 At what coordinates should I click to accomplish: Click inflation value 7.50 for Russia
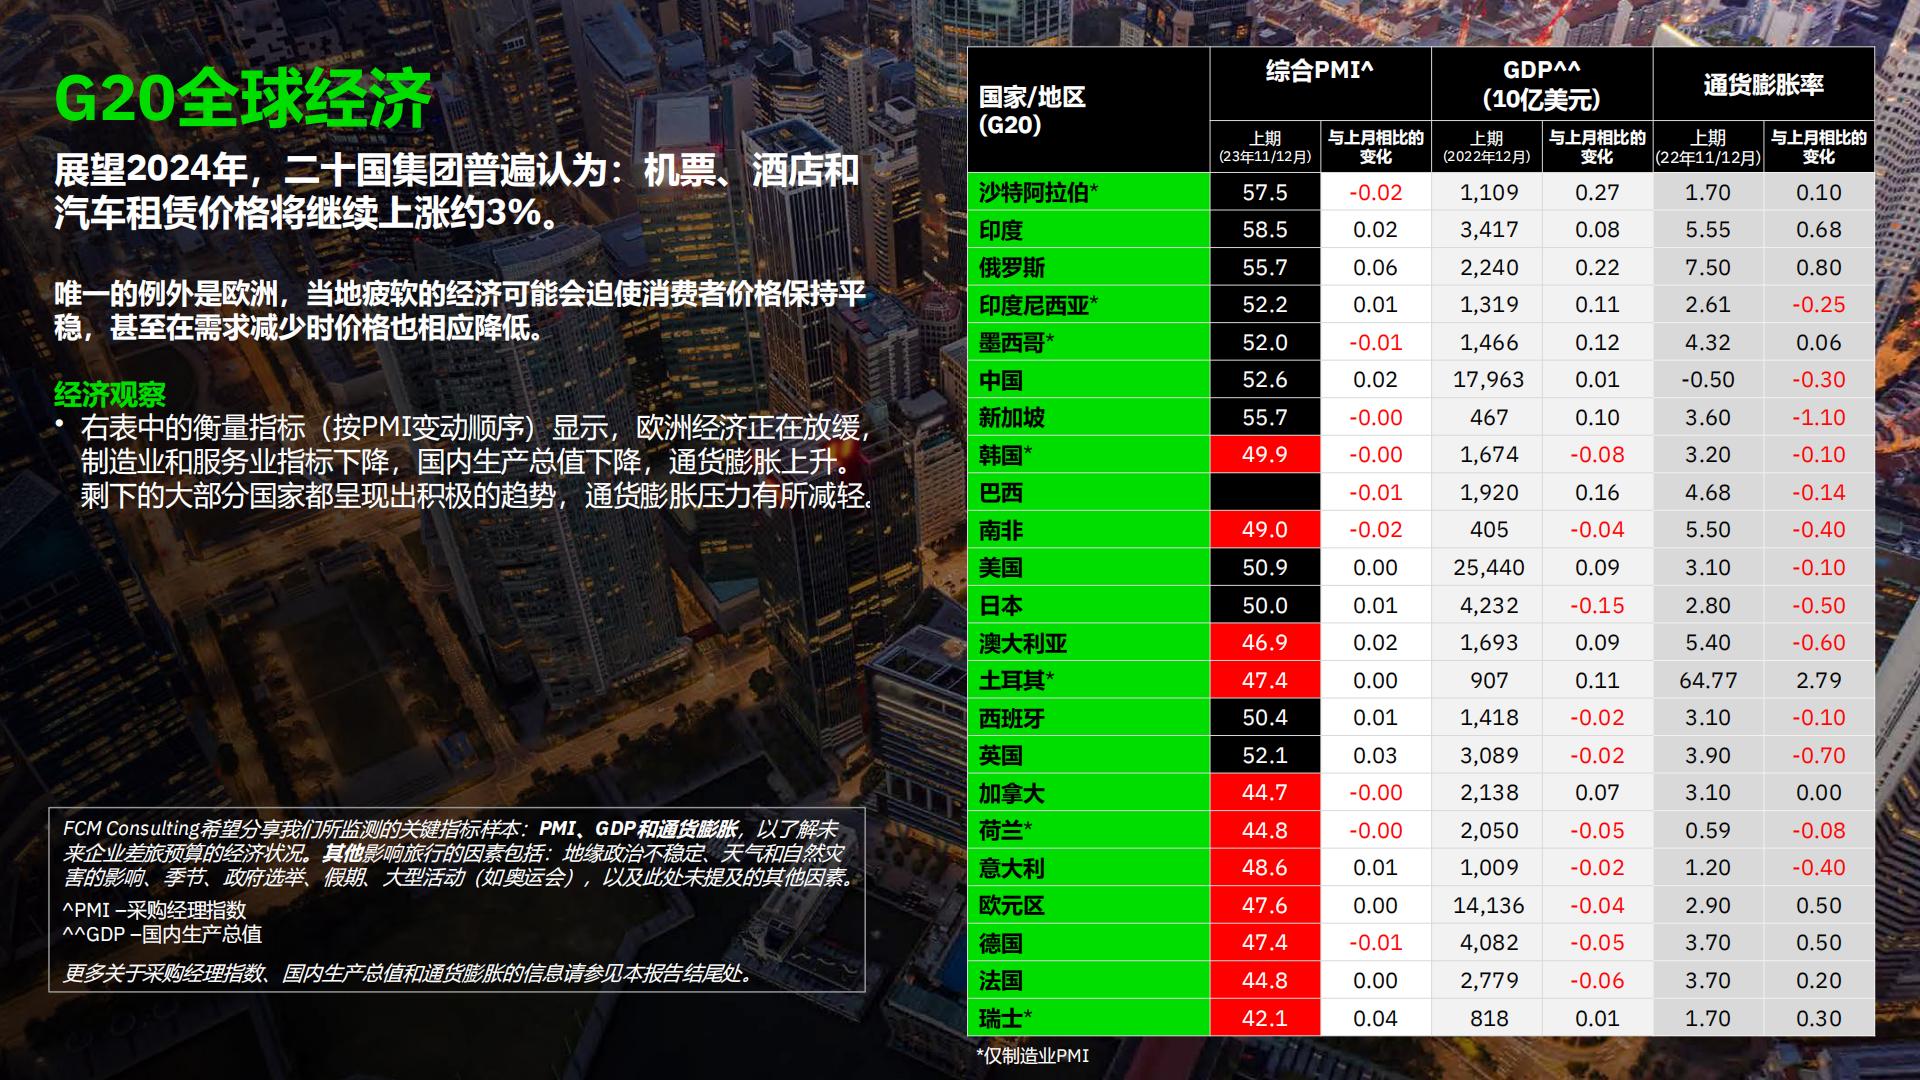click(x=1708, y=267)
